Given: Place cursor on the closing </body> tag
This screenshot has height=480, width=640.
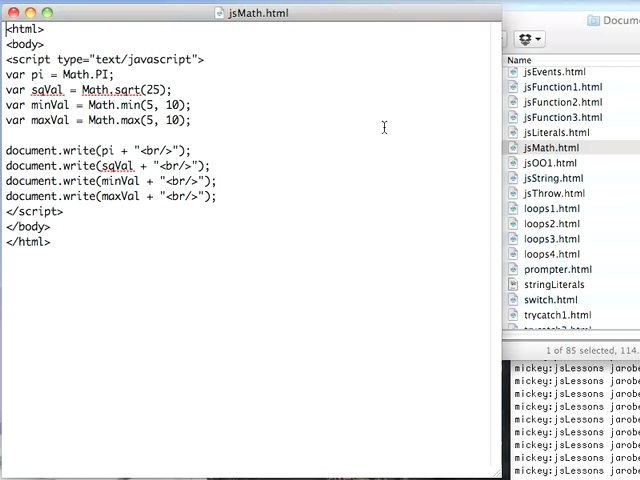Looking at the screenshot, I should tap(28, 227).
